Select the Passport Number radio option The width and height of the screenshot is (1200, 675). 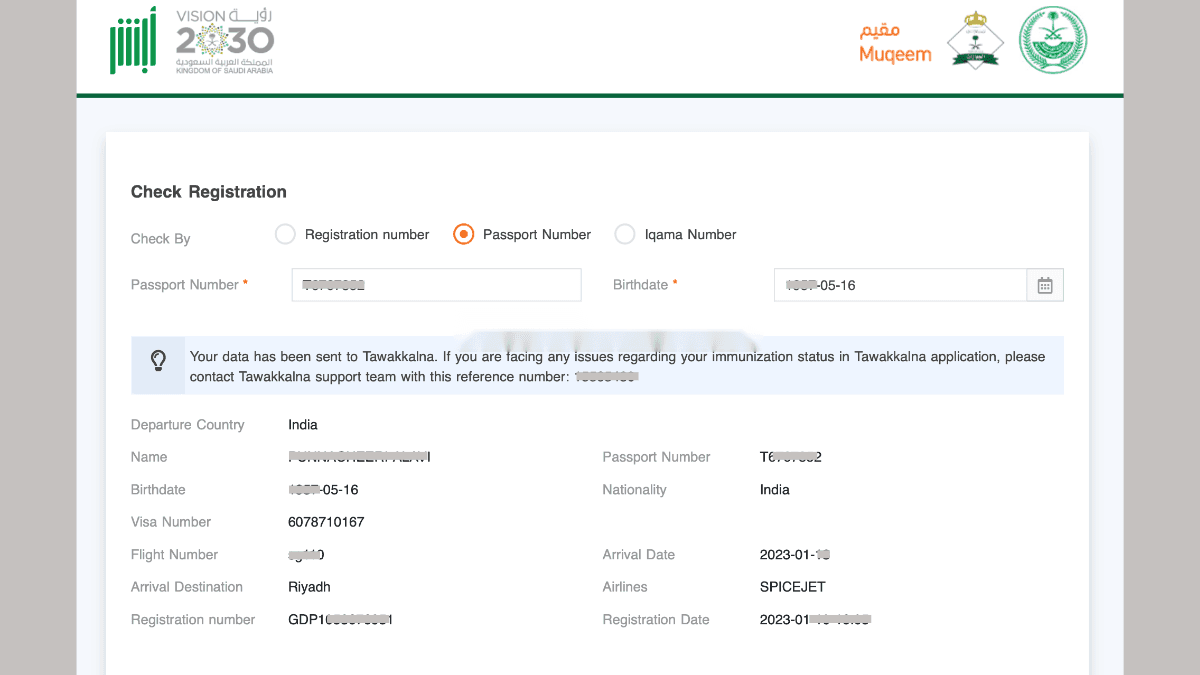pos(463,234)
